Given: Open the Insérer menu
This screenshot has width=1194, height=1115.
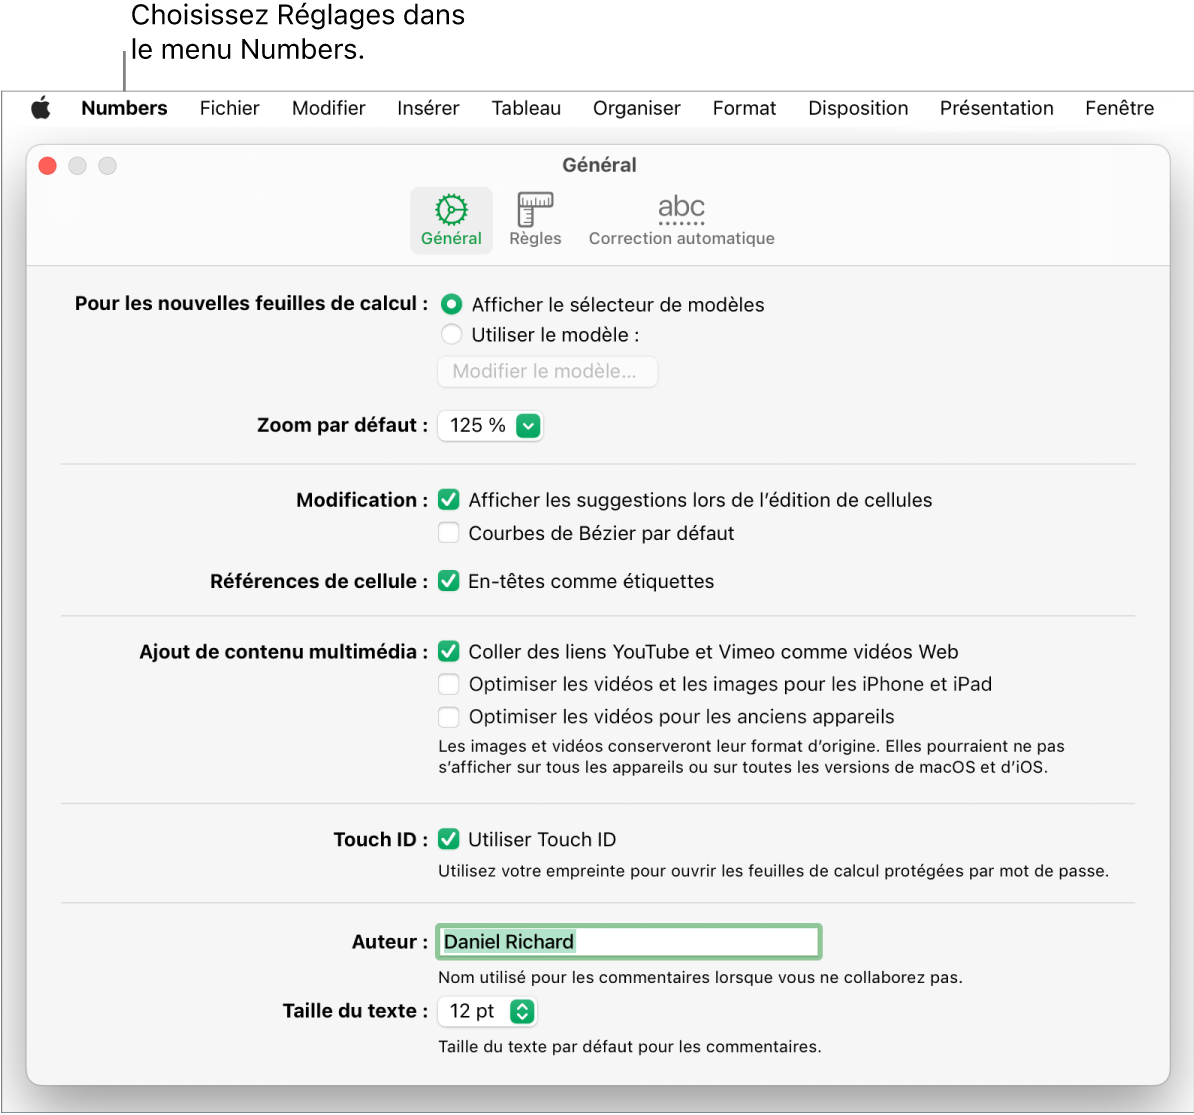Looking at the screenshot, I should (428, 108).
